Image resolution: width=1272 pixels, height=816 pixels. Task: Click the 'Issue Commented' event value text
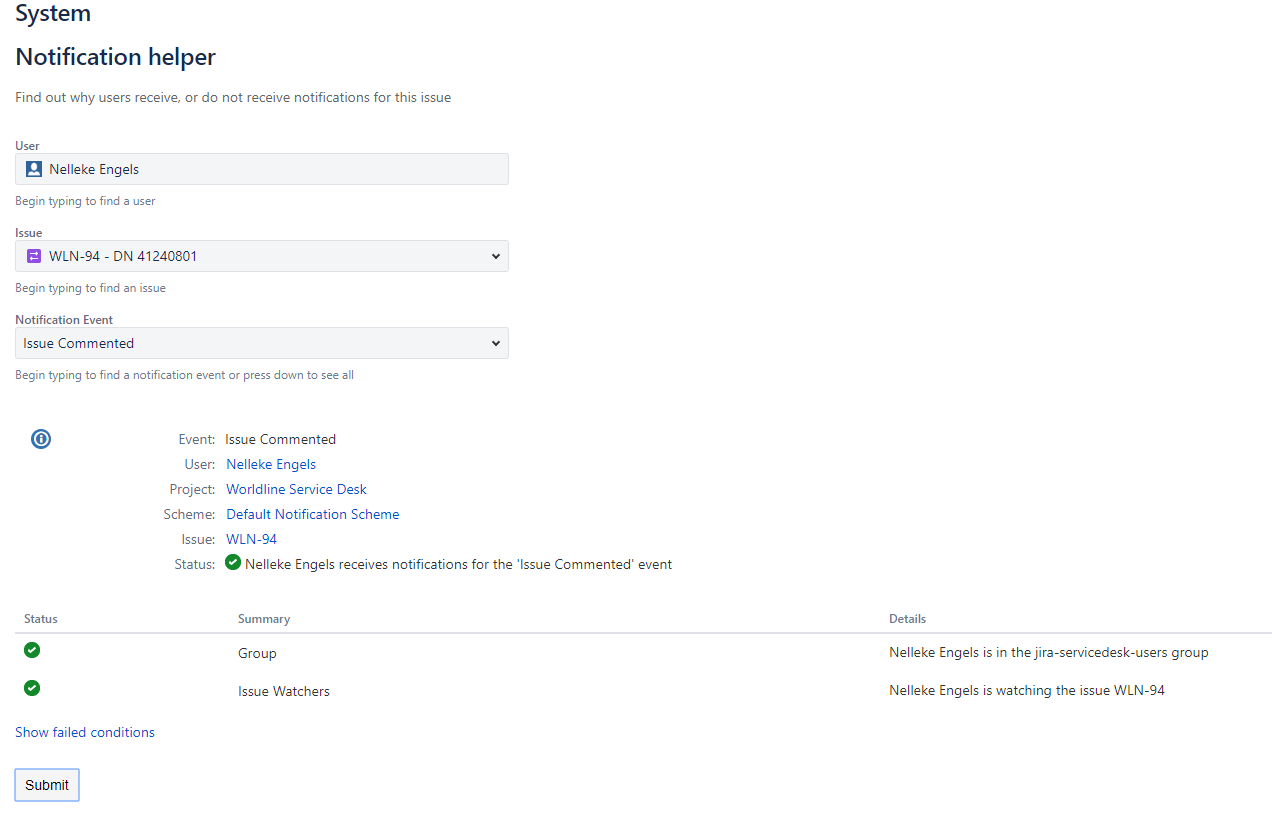tap(281, 439)
